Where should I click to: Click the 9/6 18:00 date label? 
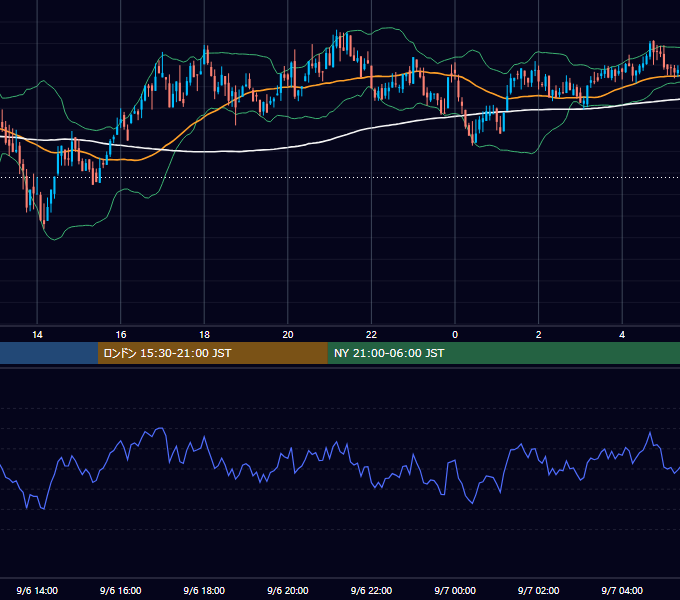pyautogui.click(x=204, y=590)
